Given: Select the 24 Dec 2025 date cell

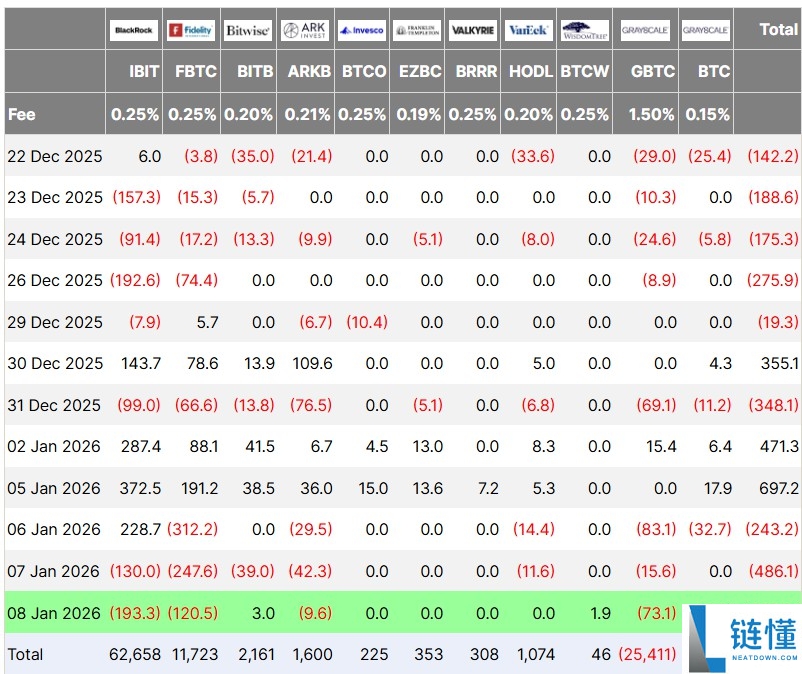Looking at the screenshot, I should [55, 239].
